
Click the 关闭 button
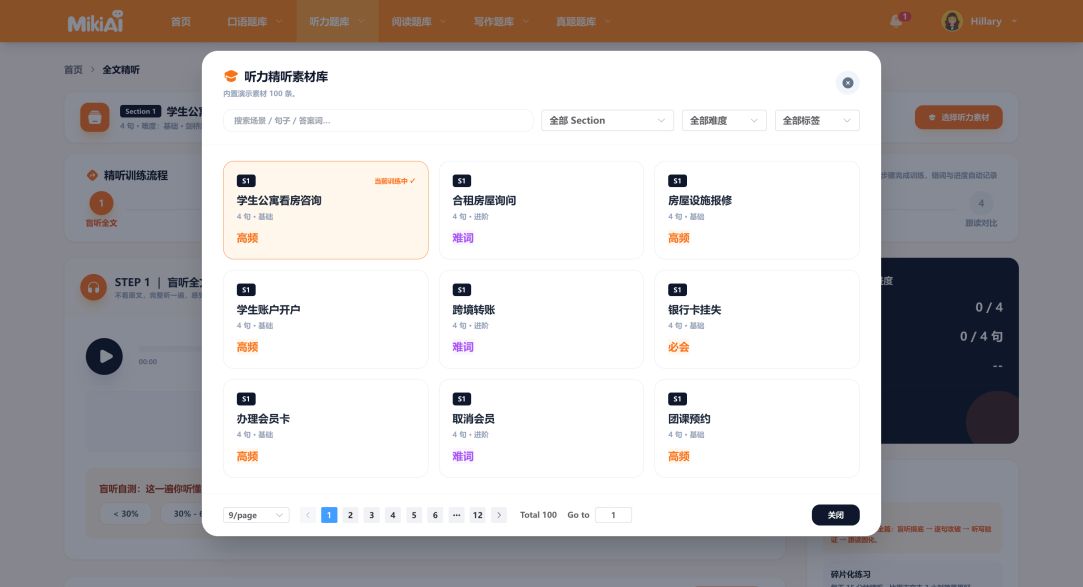tap(836, 515)
